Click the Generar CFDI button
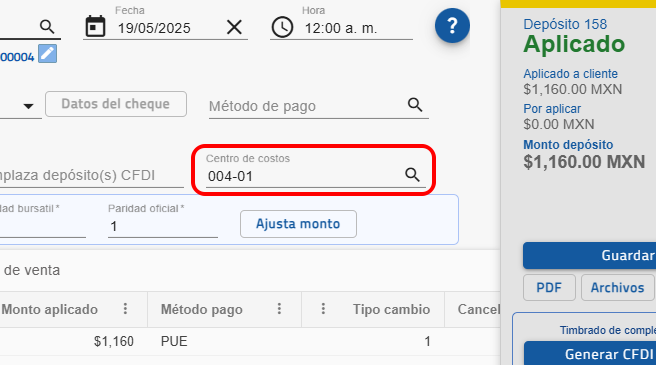The width and height of the screenshot is (656, 365). tap(590, 354)
